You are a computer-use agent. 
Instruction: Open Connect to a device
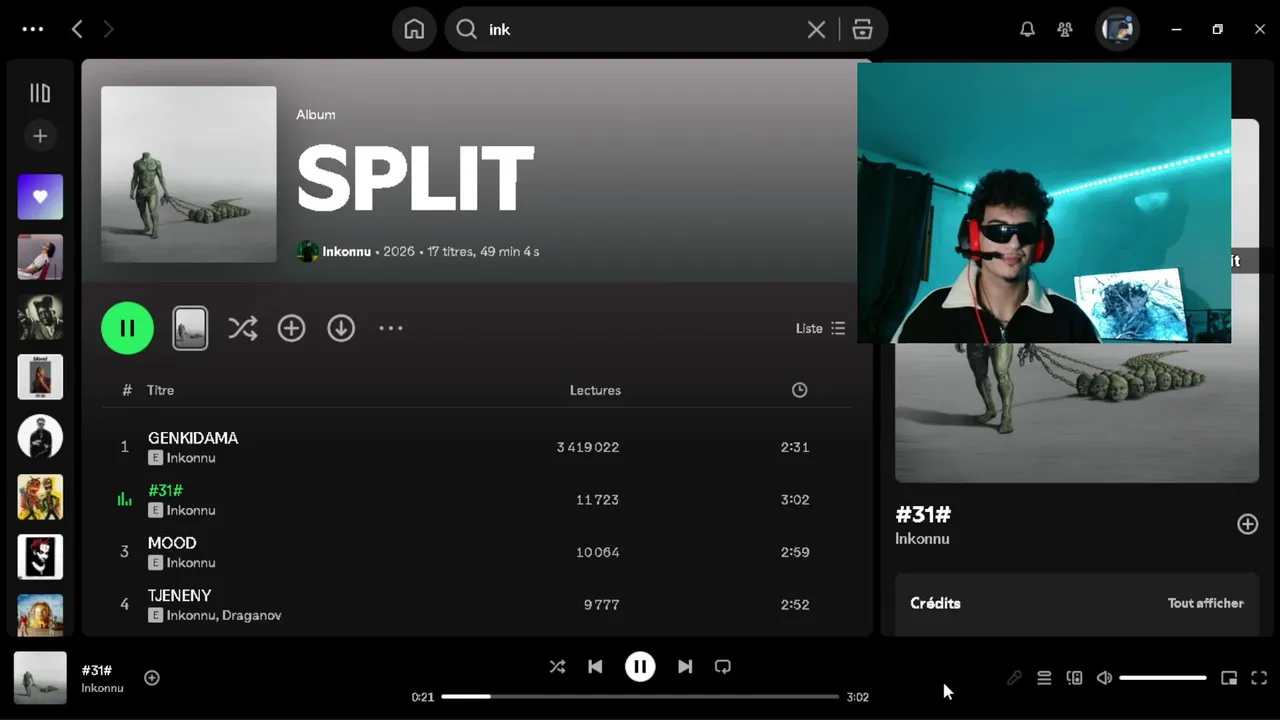1074,678
